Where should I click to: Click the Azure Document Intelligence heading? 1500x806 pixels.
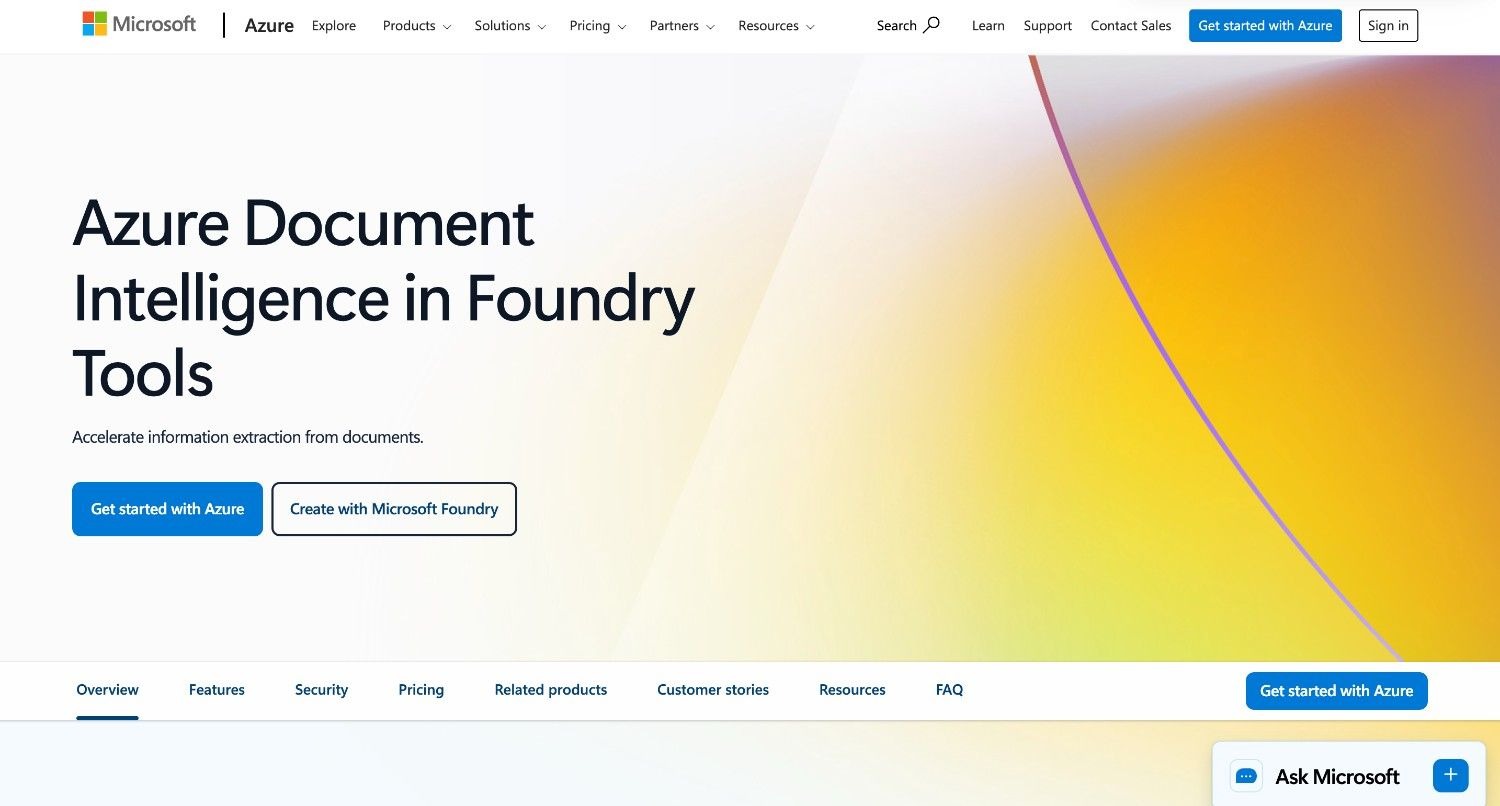[384, 298]
